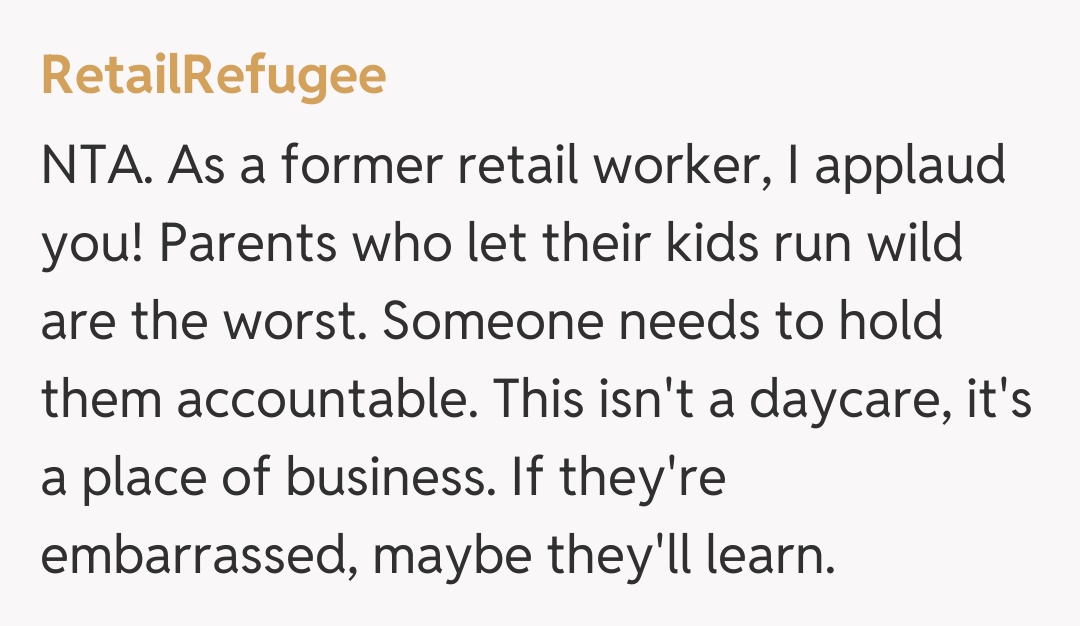Open the RetailRefugee user profile
1080x626 pixels.
click(x=213, y=77)
